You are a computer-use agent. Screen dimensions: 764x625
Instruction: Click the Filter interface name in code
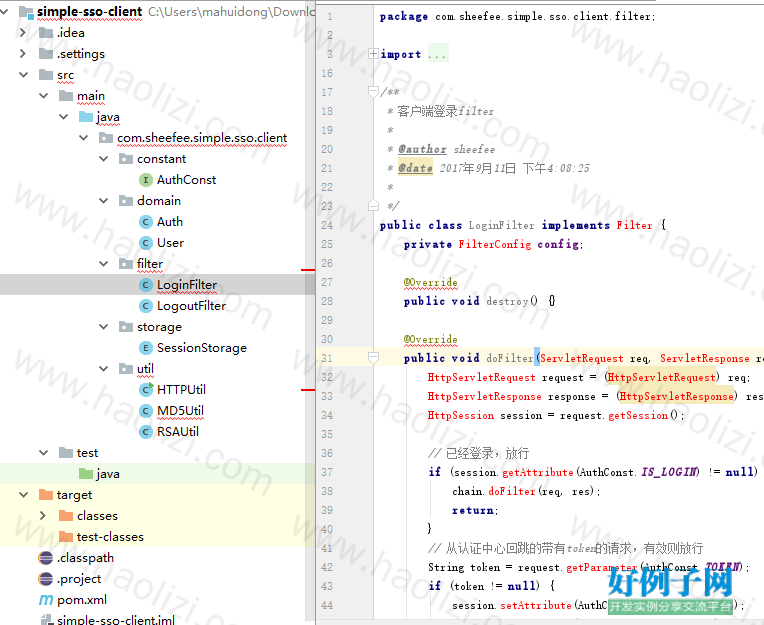(x=634, y=225)
